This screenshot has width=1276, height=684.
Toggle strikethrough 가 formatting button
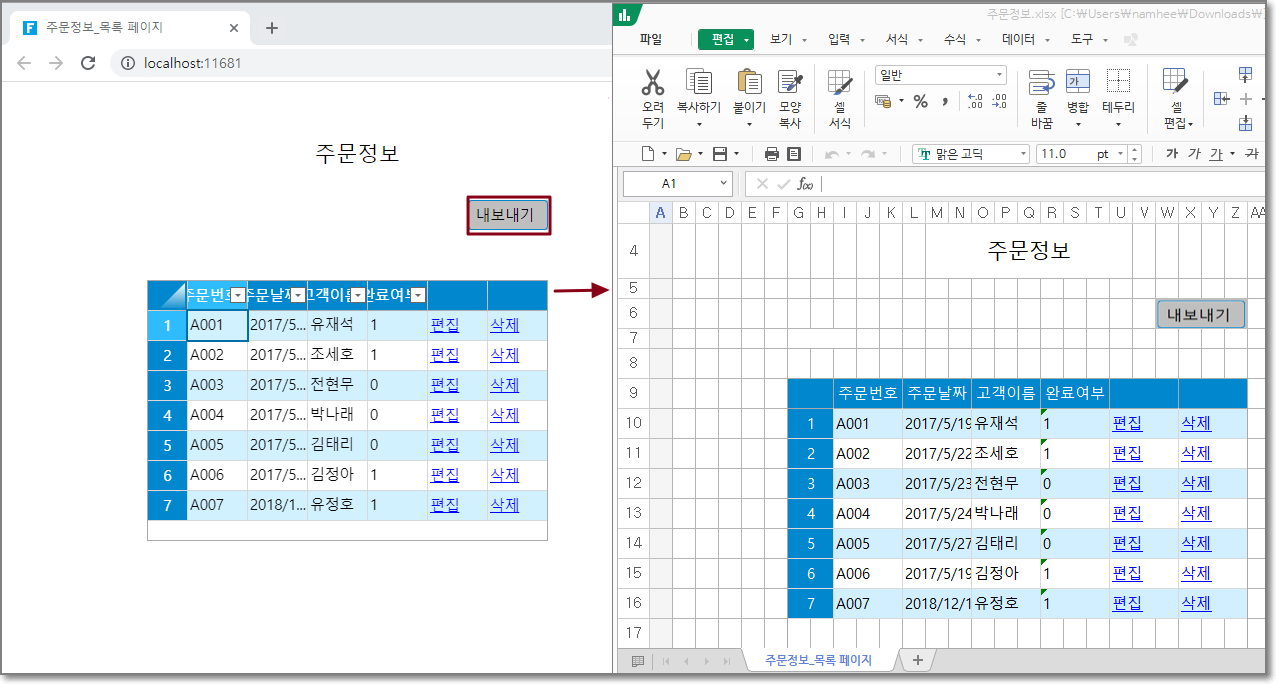click(x=1251, y=154)
